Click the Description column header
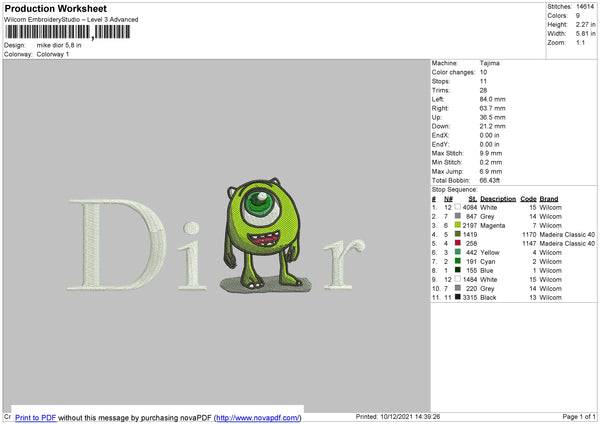Image resolution: width=600 pixels, height=424 pixels. coord(498,199)
